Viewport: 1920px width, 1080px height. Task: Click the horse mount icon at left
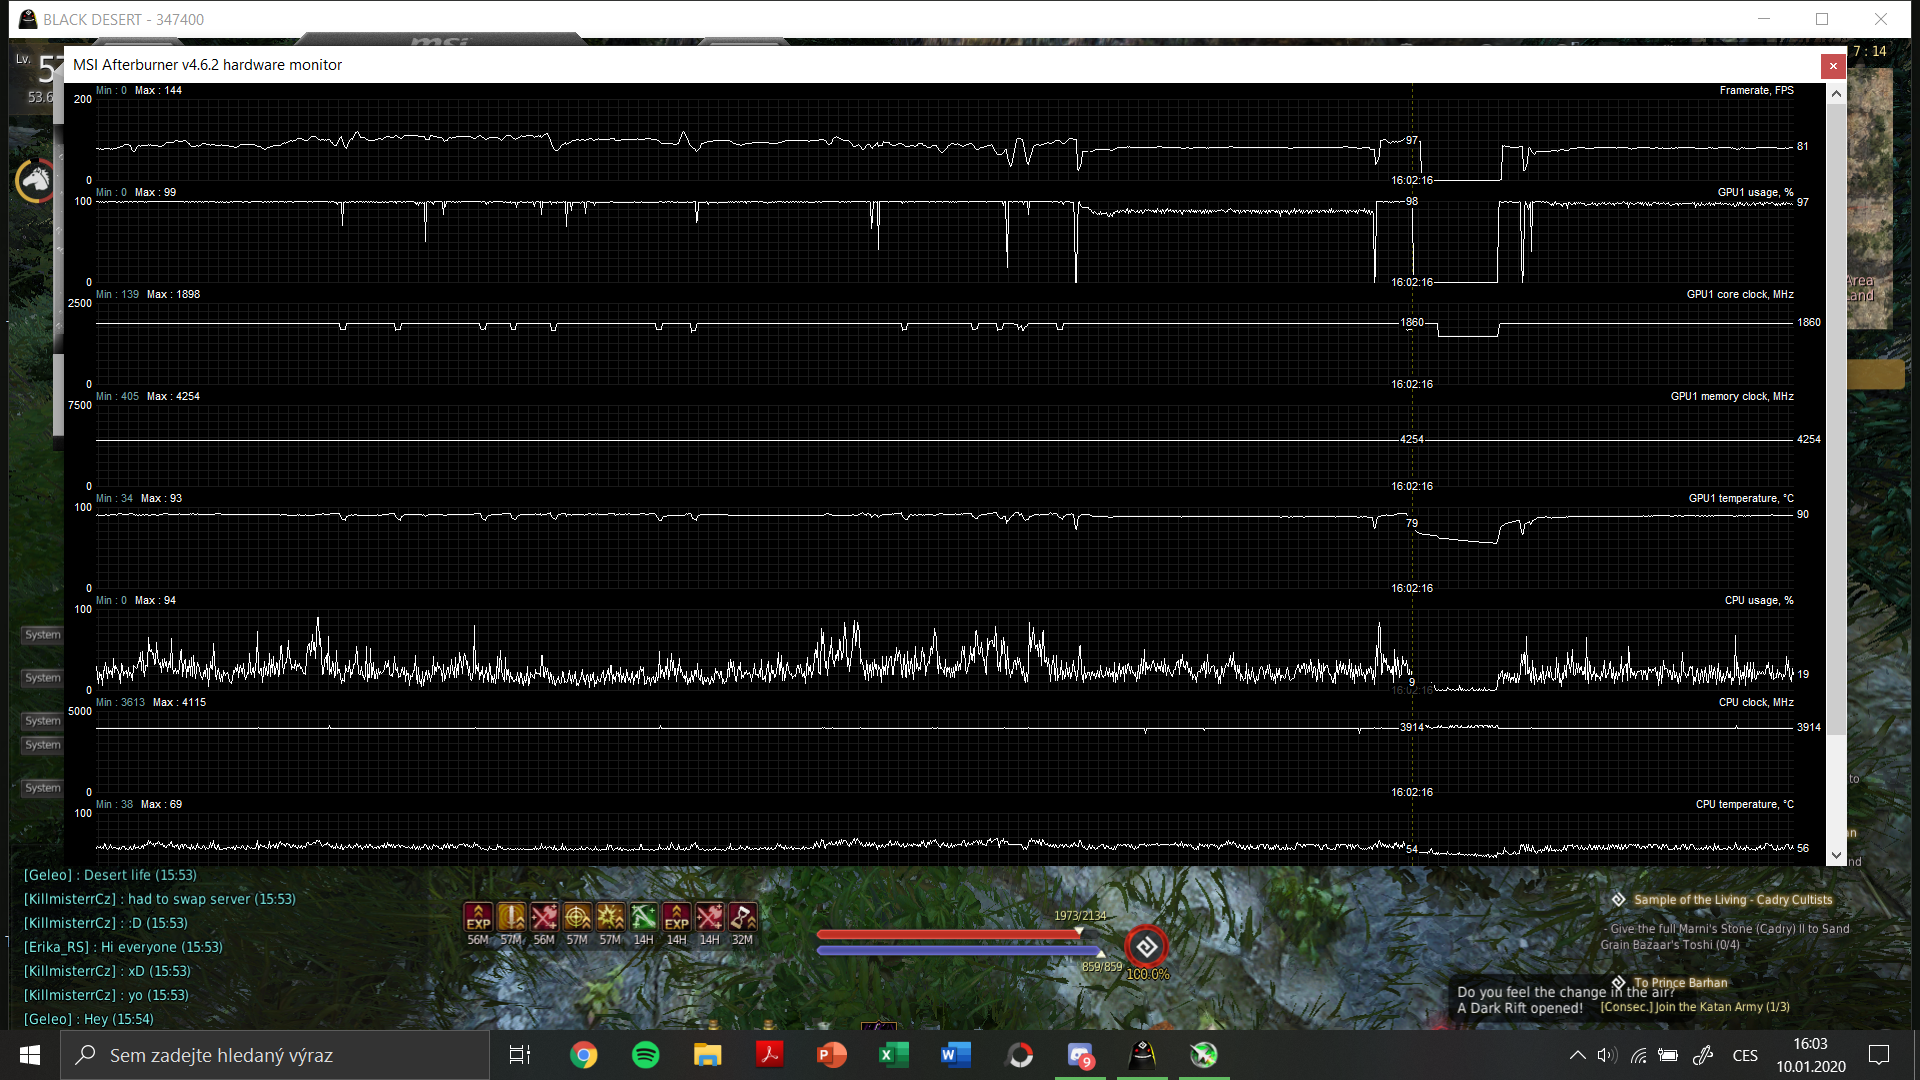(36, 180)
